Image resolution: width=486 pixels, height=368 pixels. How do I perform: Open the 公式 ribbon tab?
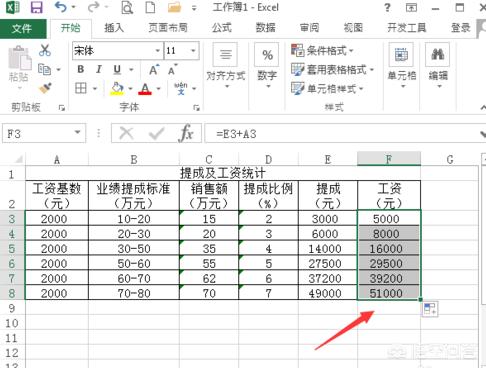pos(222,28)
